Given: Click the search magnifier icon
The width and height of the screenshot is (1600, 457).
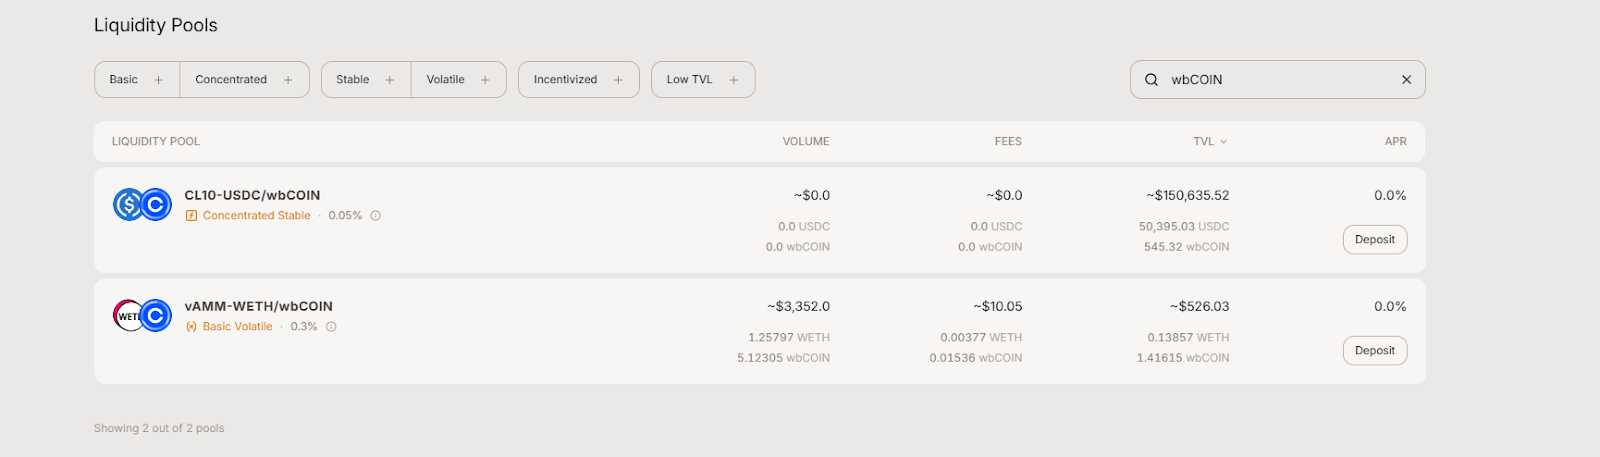Looking at the screenshot, I should tap(1151, 80).
